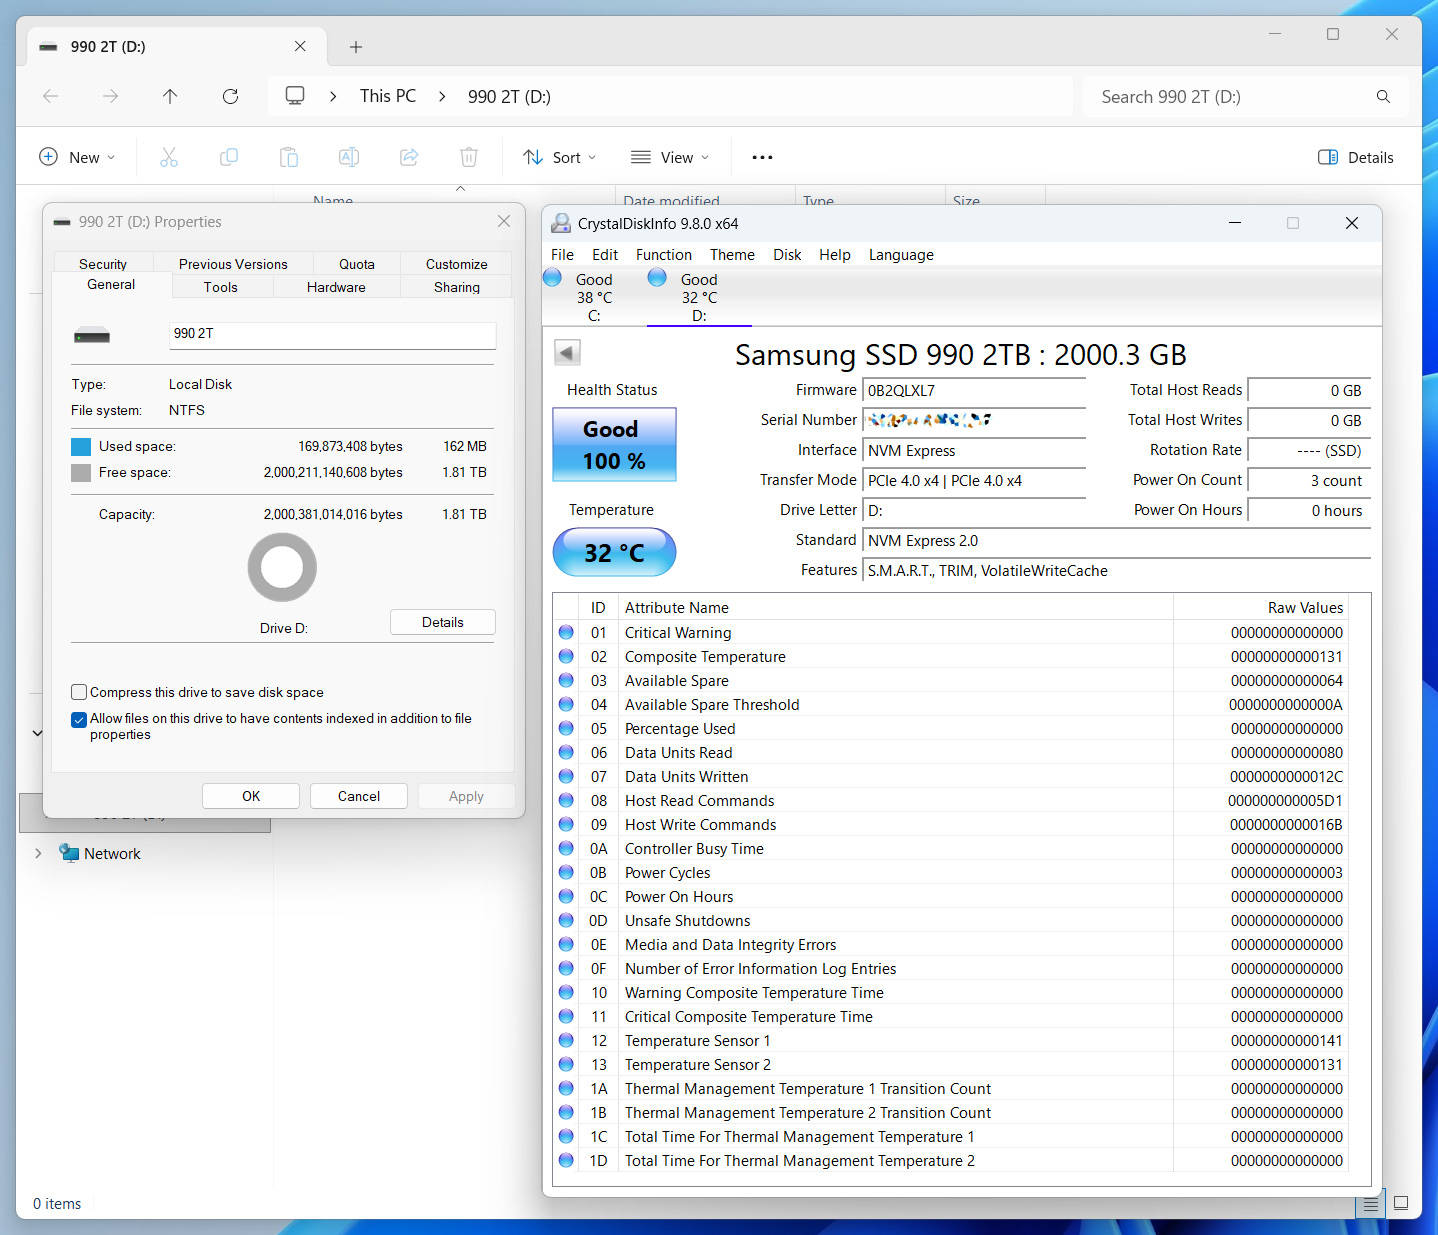
Task: Click Cancel in the Properties dialog
Action: [x=359, y=796]
